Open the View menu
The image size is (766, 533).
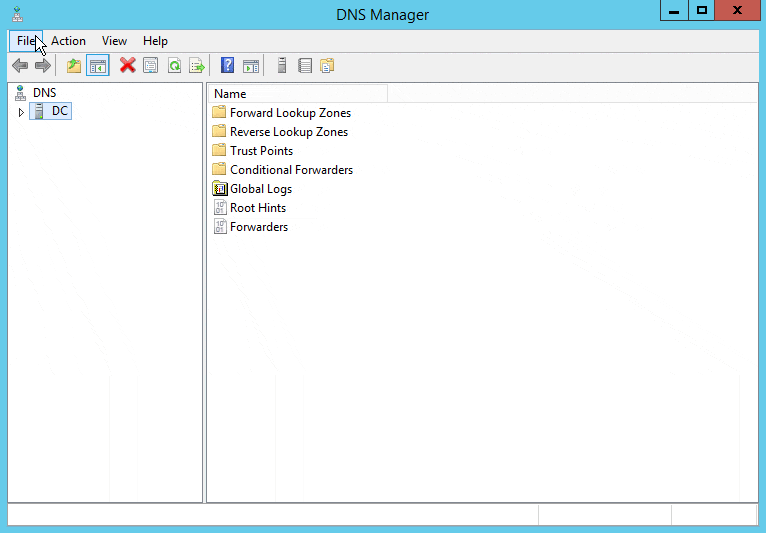[x=114, y=41]
